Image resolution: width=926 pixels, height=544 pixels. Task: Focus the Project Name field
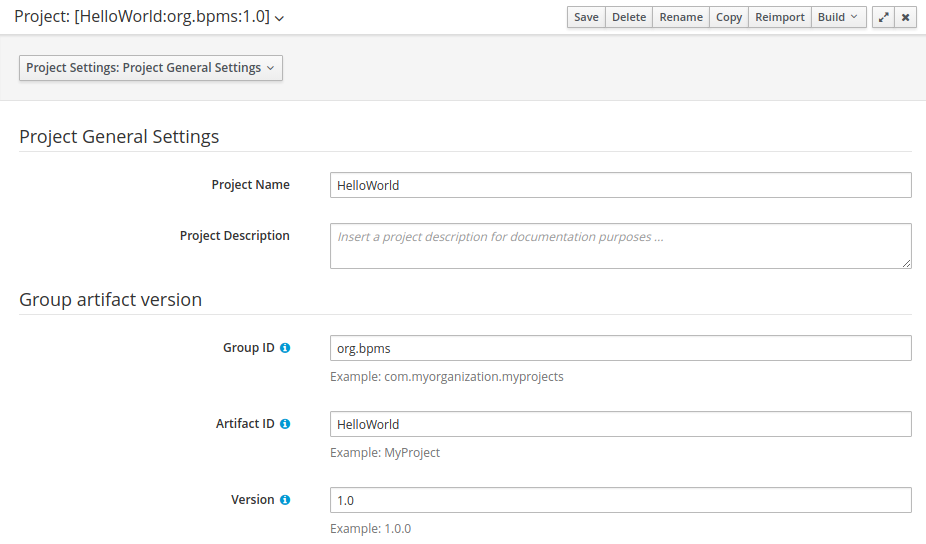point(621,185)
